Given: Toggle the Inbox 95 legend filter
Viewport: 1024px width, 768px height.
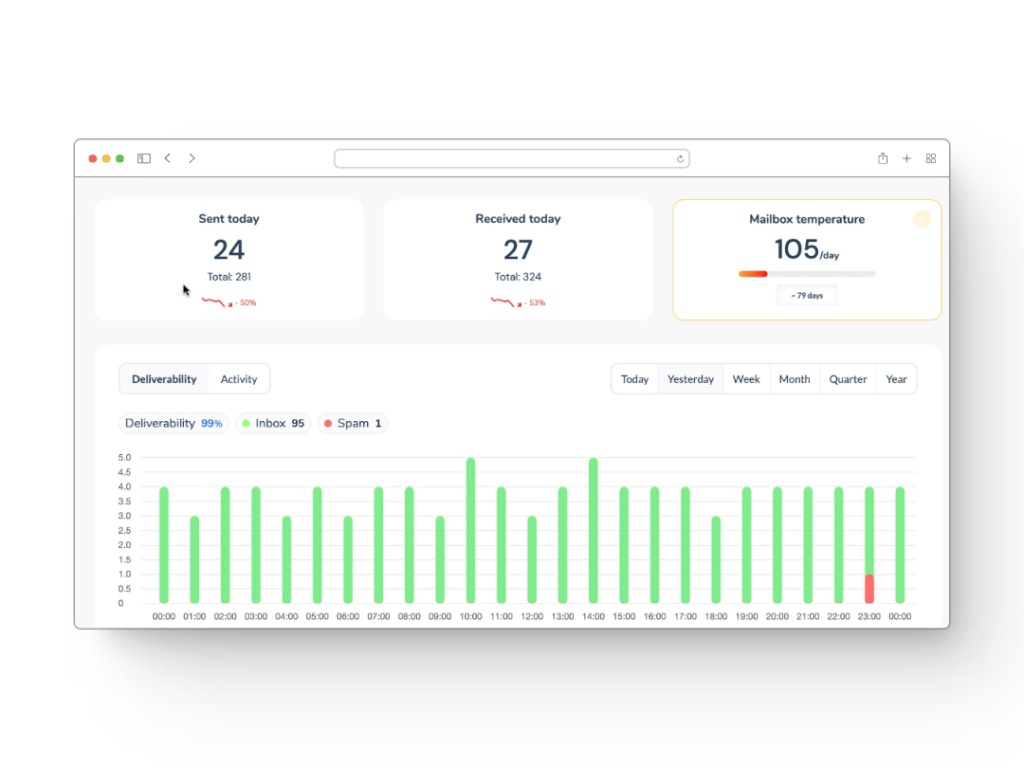Looking at the screenshot, I should click(274, 423).
